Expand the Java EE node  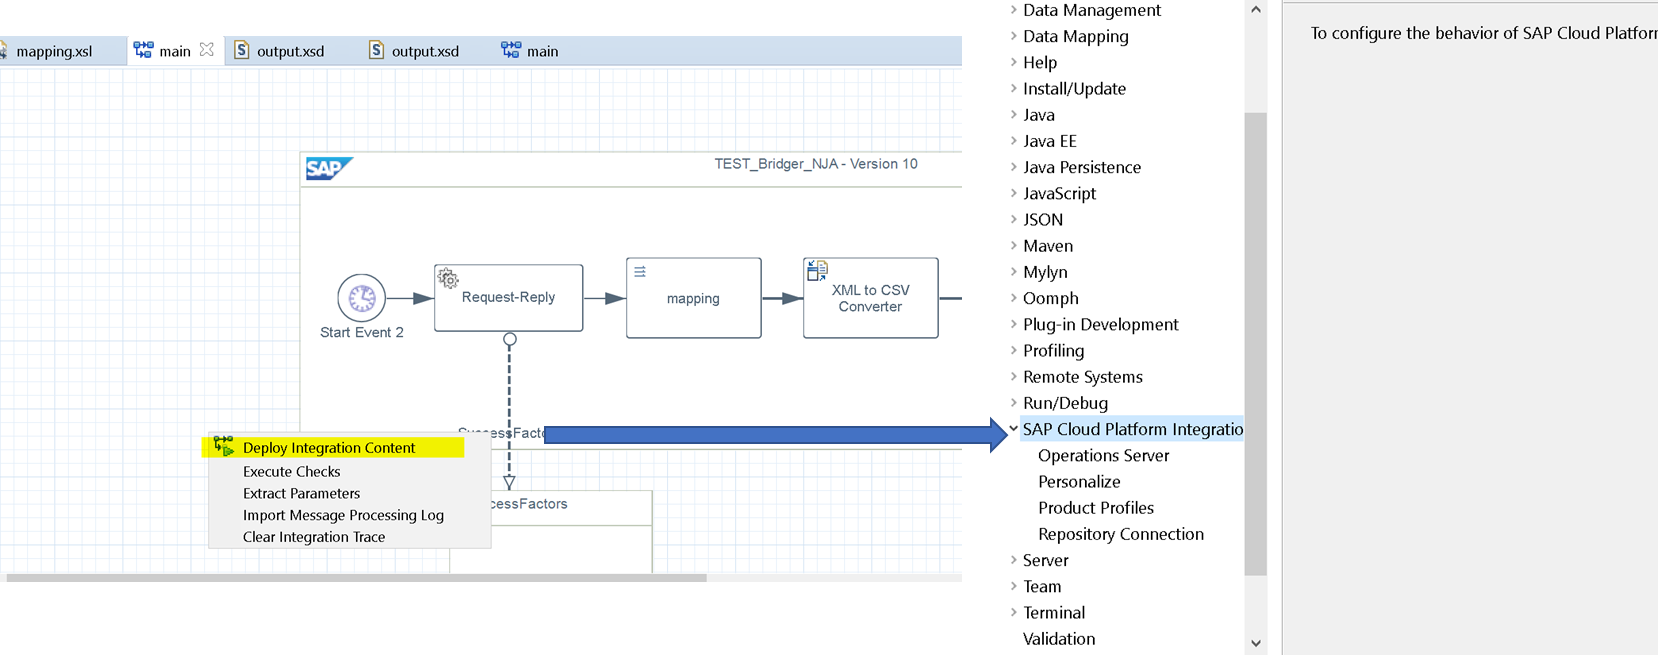[x=1013, y=141]
